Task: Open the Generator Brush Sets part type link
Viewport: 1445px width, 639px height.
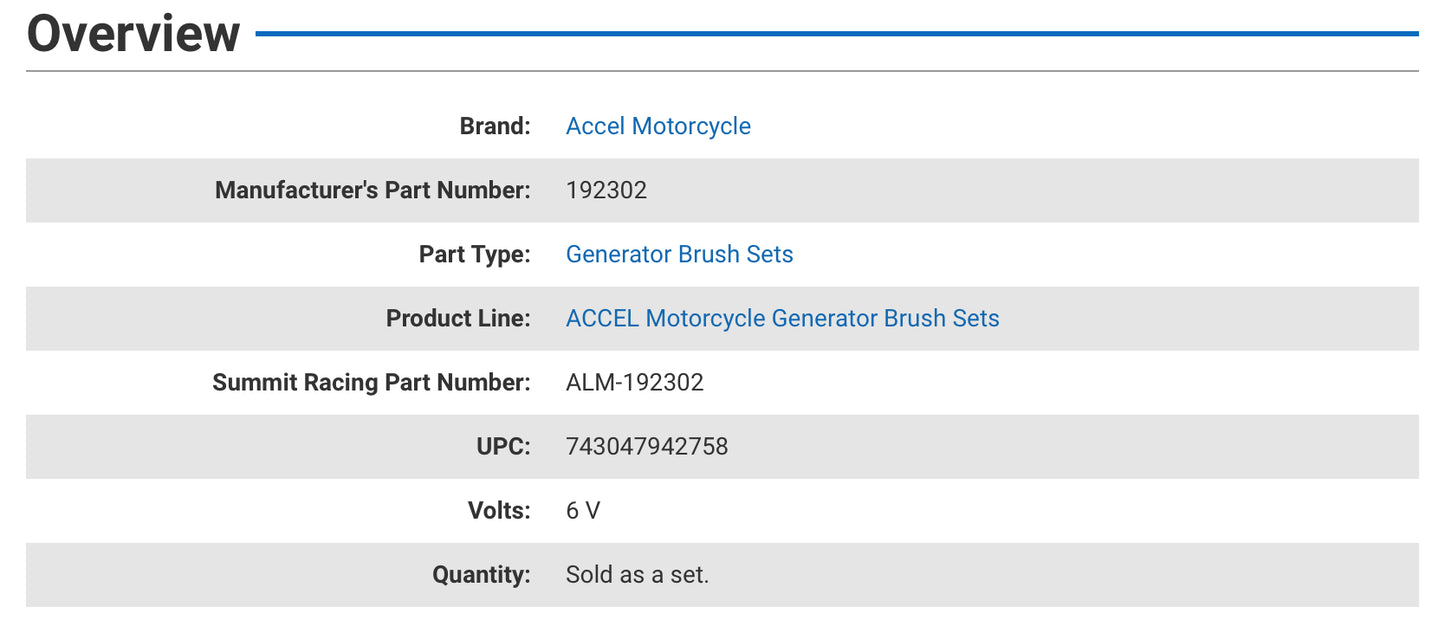Action: click(x=679, y=254)
